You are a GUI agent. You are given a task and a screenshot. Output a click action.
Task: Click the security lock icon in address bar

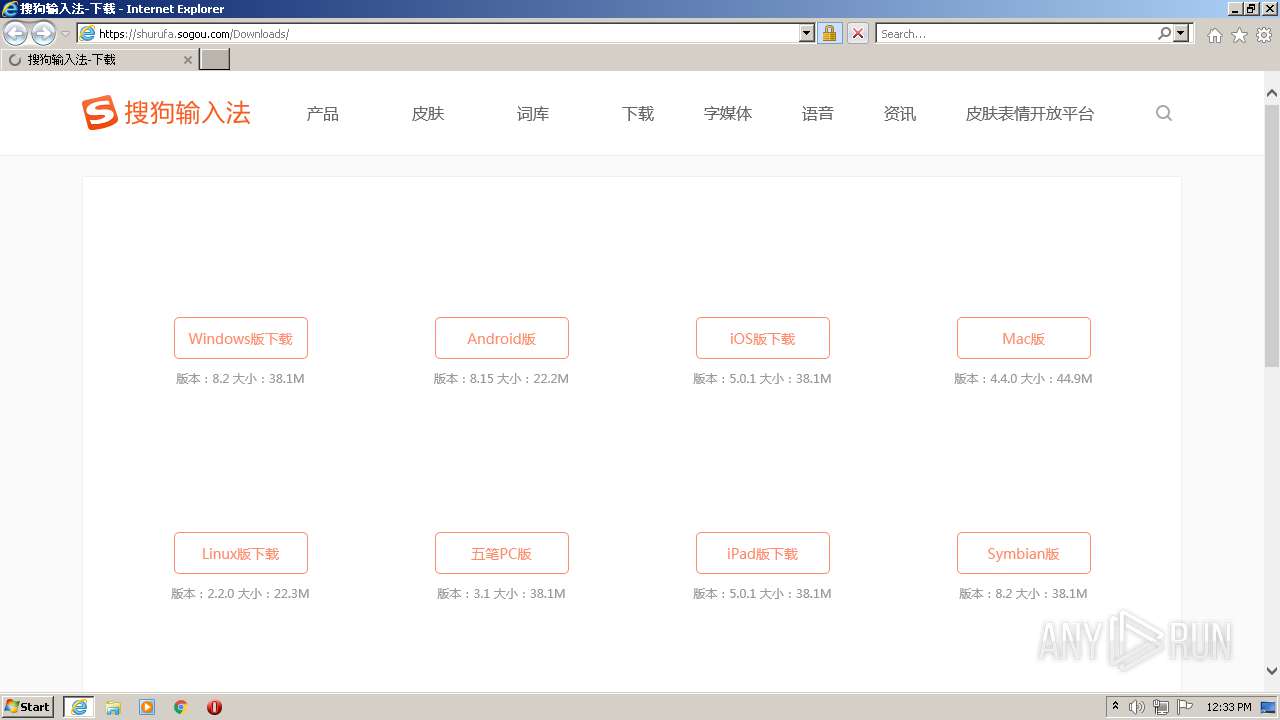pyautogui.click(x=829, y=33)
